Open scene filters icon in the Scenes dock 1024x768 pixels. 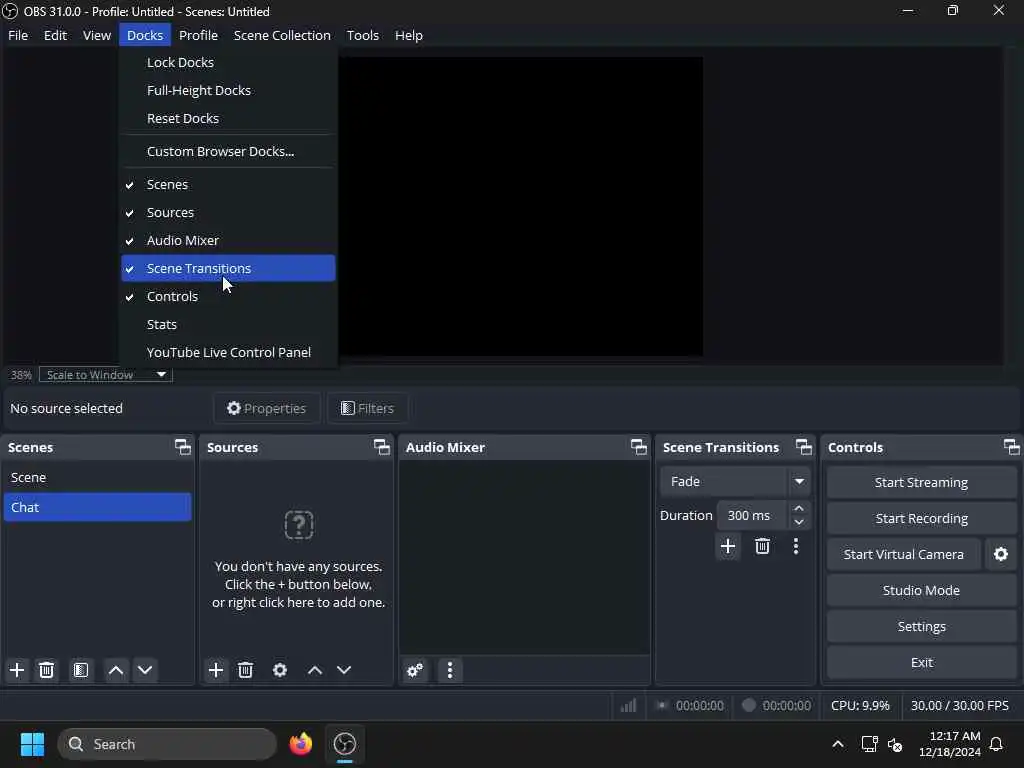point(81,670)
